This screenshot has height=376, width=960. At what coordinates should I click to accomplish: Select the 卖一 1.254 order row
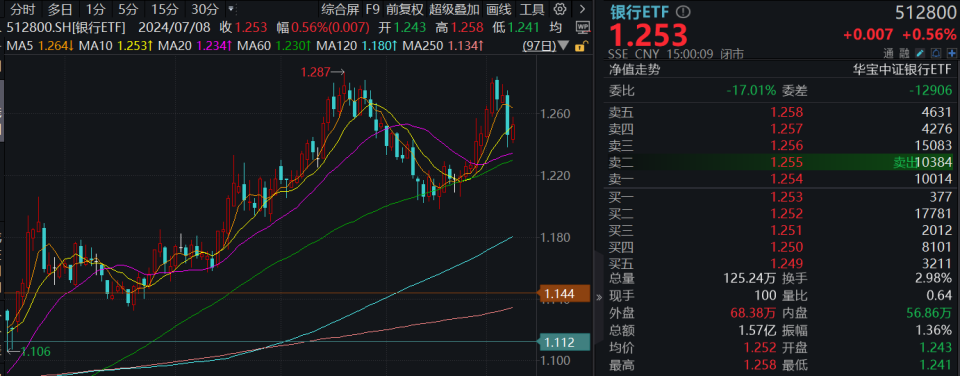(781, 179)
